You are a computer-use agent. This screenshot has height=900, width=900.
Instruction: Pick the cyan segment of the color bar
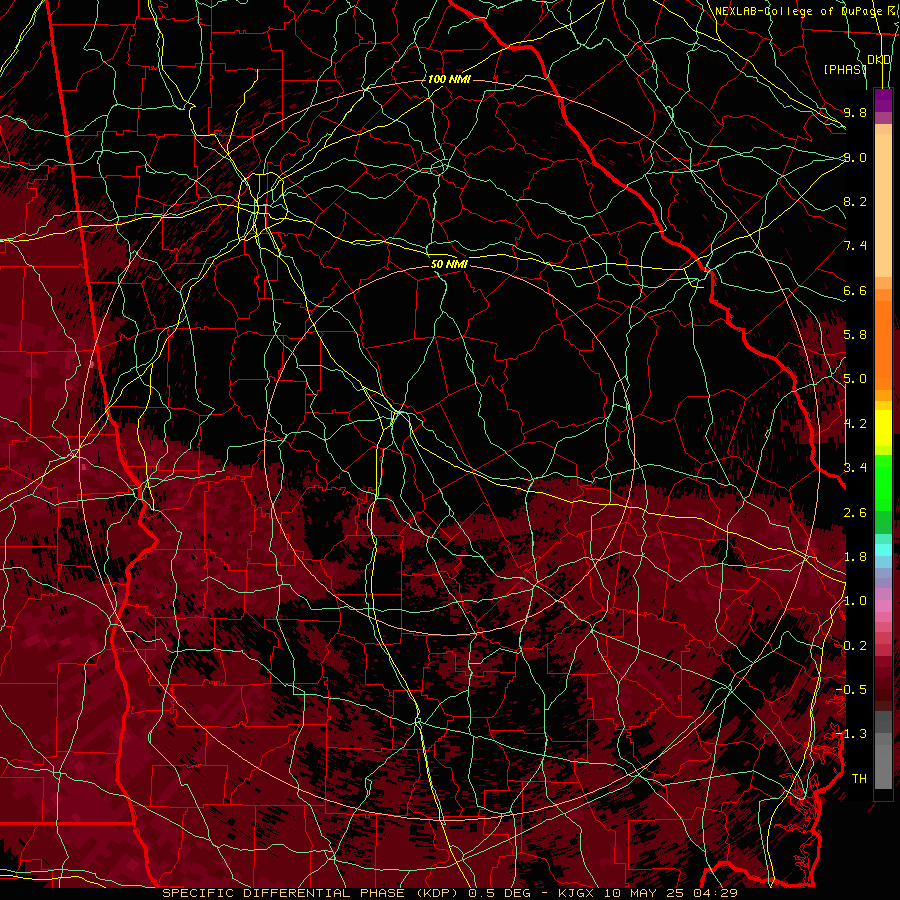(883, 550)
